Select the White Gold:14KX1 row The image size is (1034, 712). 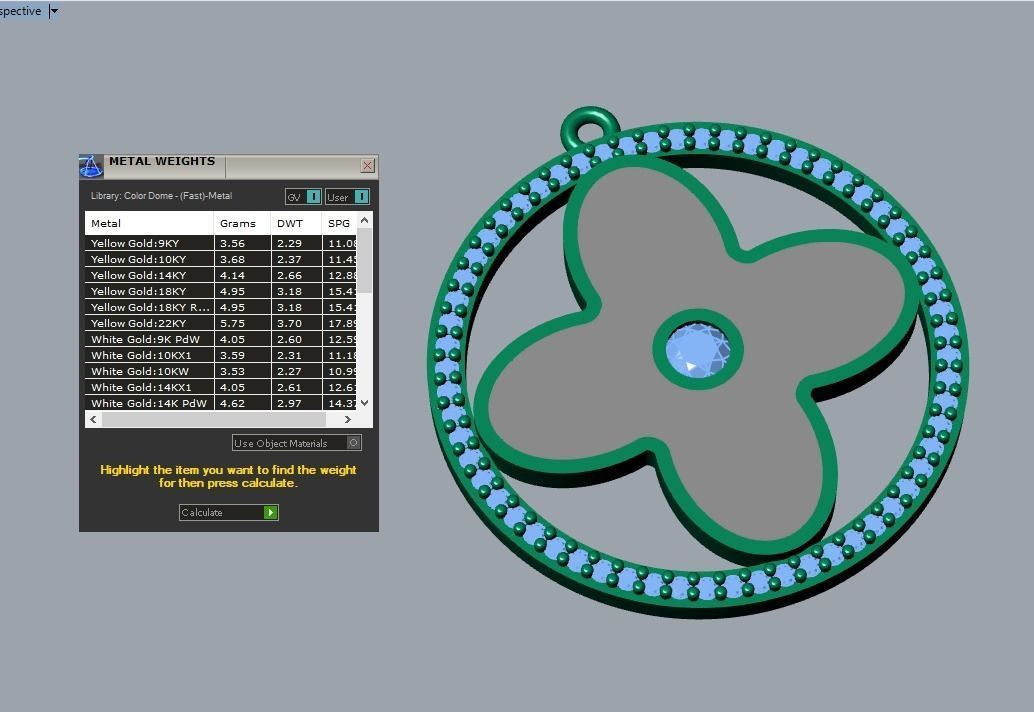tap(221, 387)
